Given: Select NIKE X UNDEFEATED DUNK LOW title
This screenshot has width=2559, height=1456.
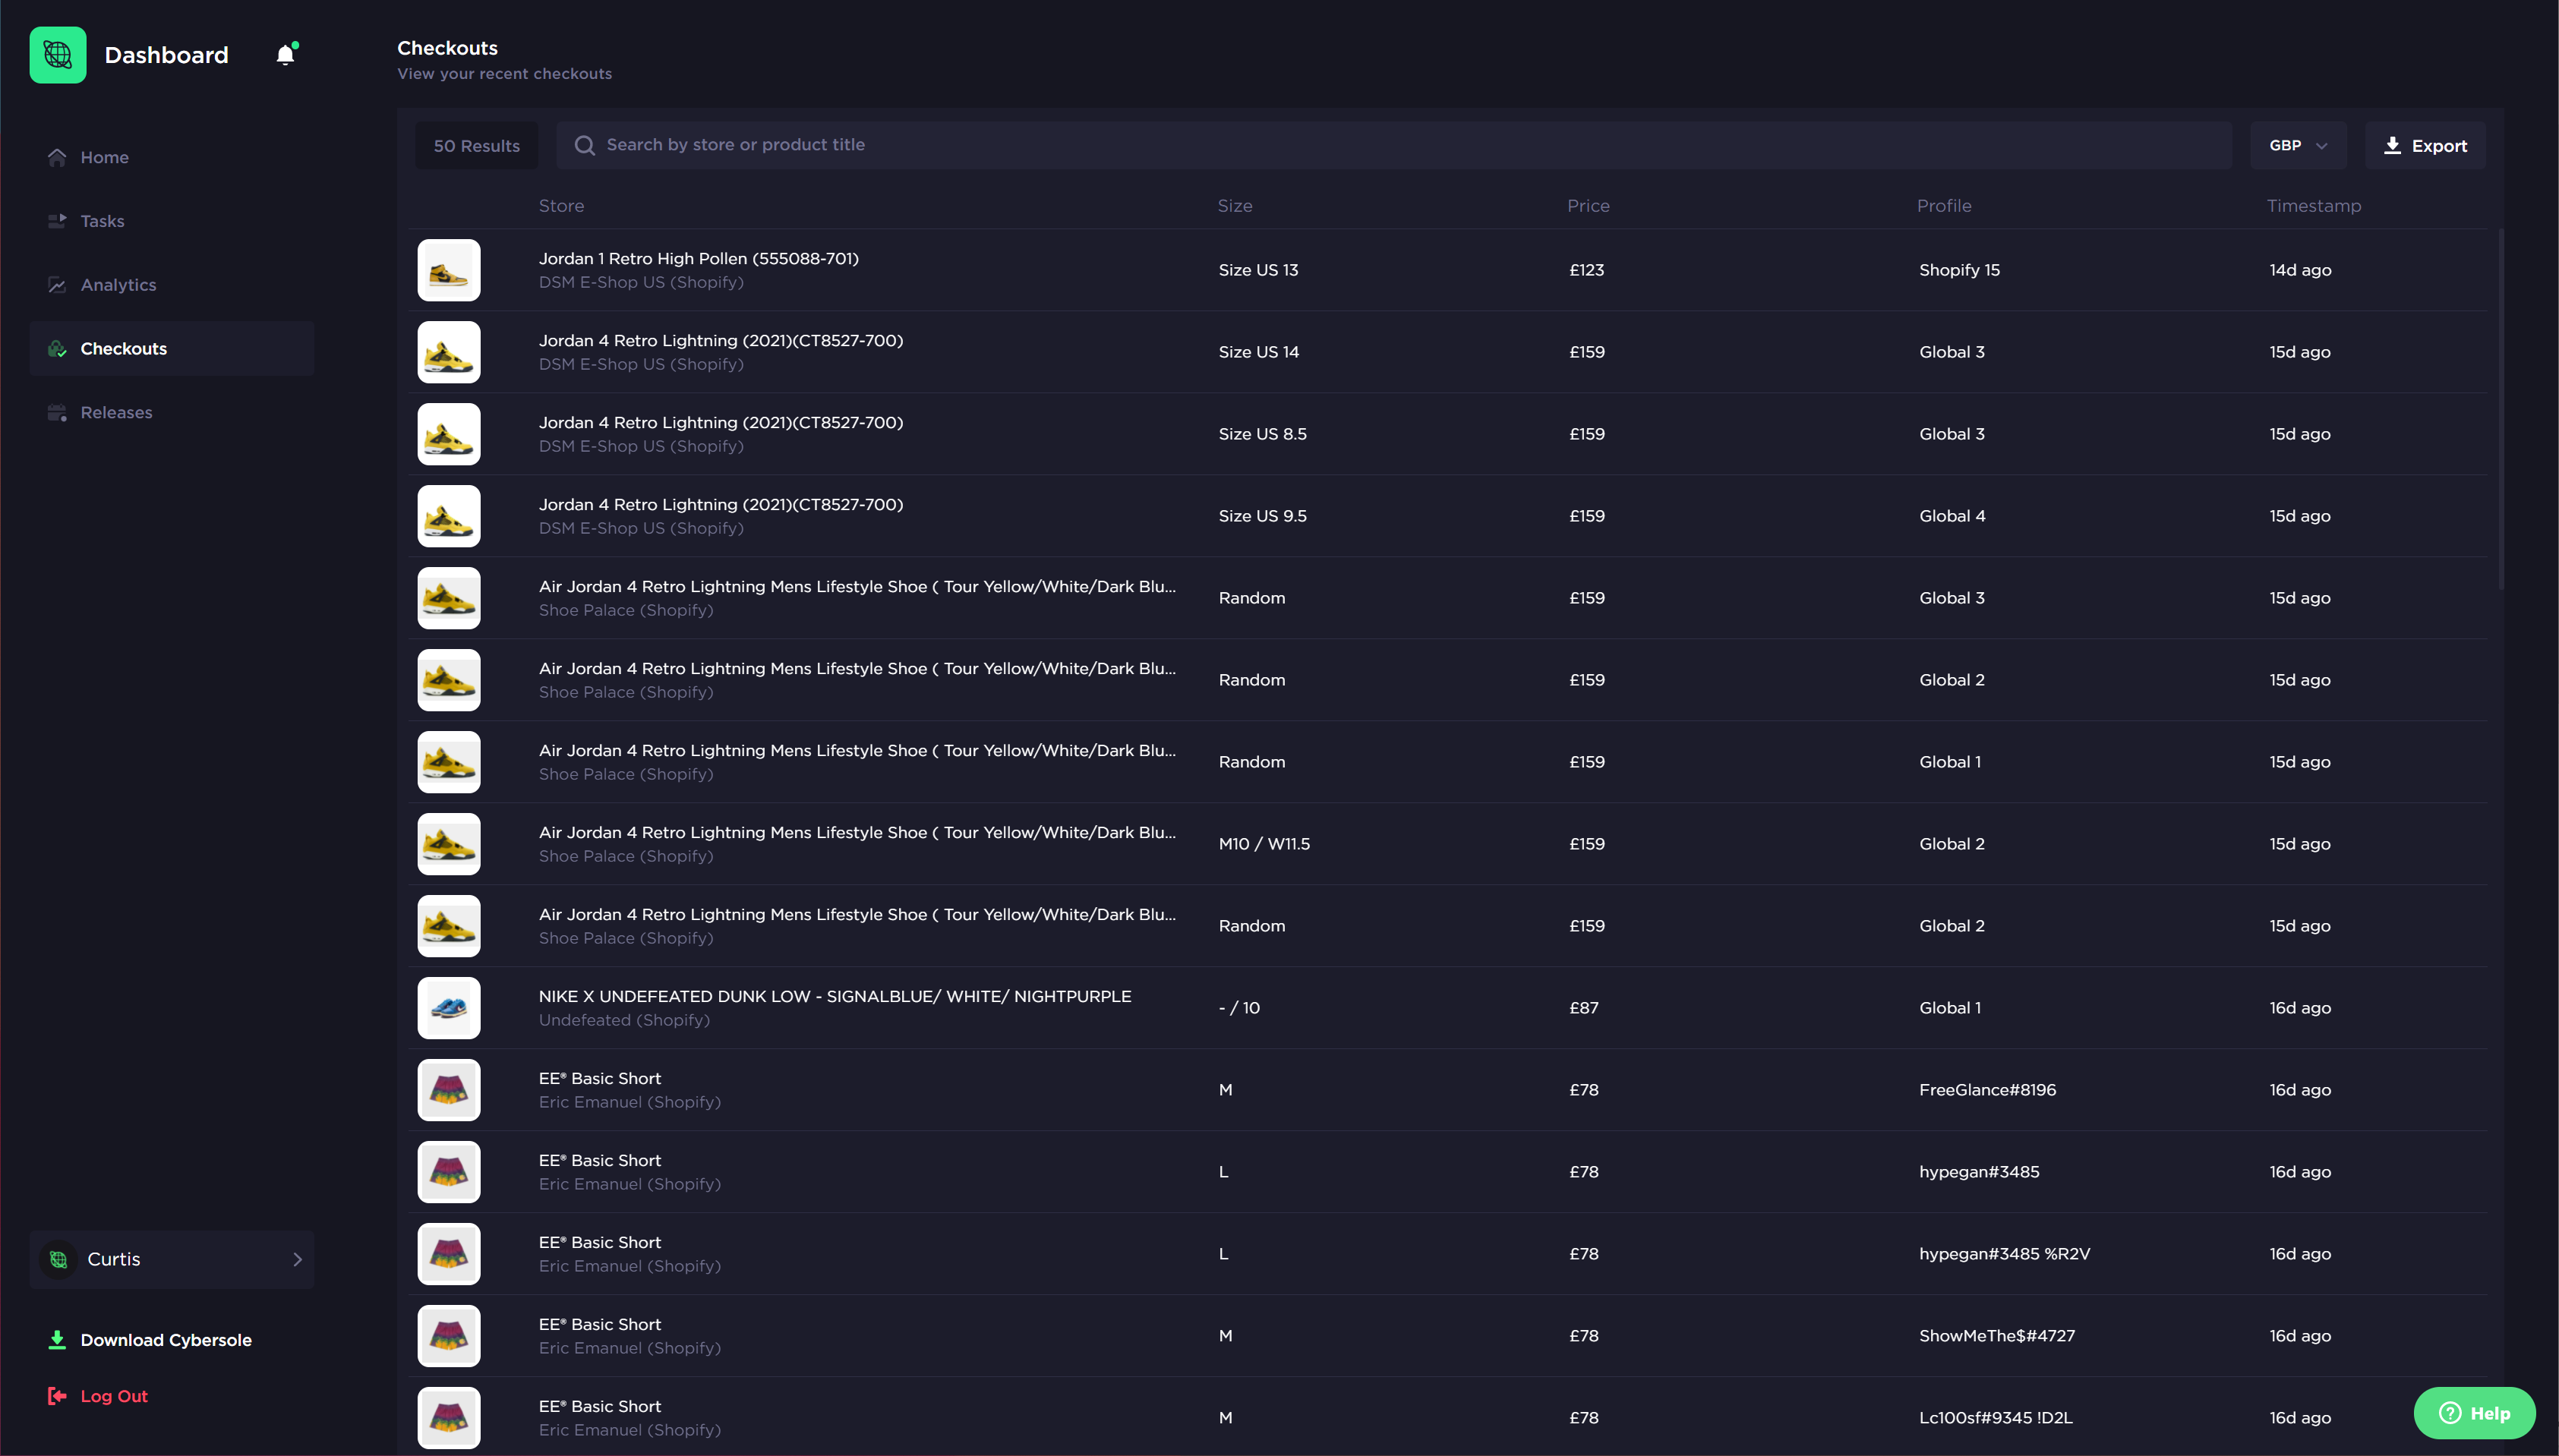Looking at the screenshot, I should pyautogui.click(x=835, y=996).
